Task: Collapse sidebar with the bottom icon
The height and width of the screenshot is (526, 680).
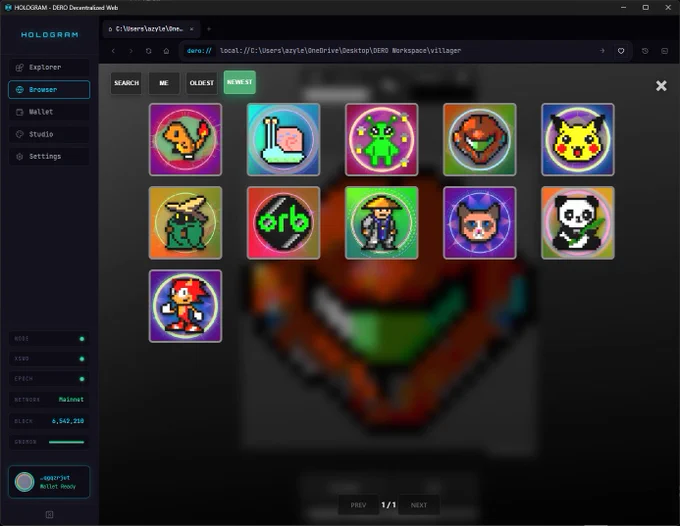Action: point(49,515)
